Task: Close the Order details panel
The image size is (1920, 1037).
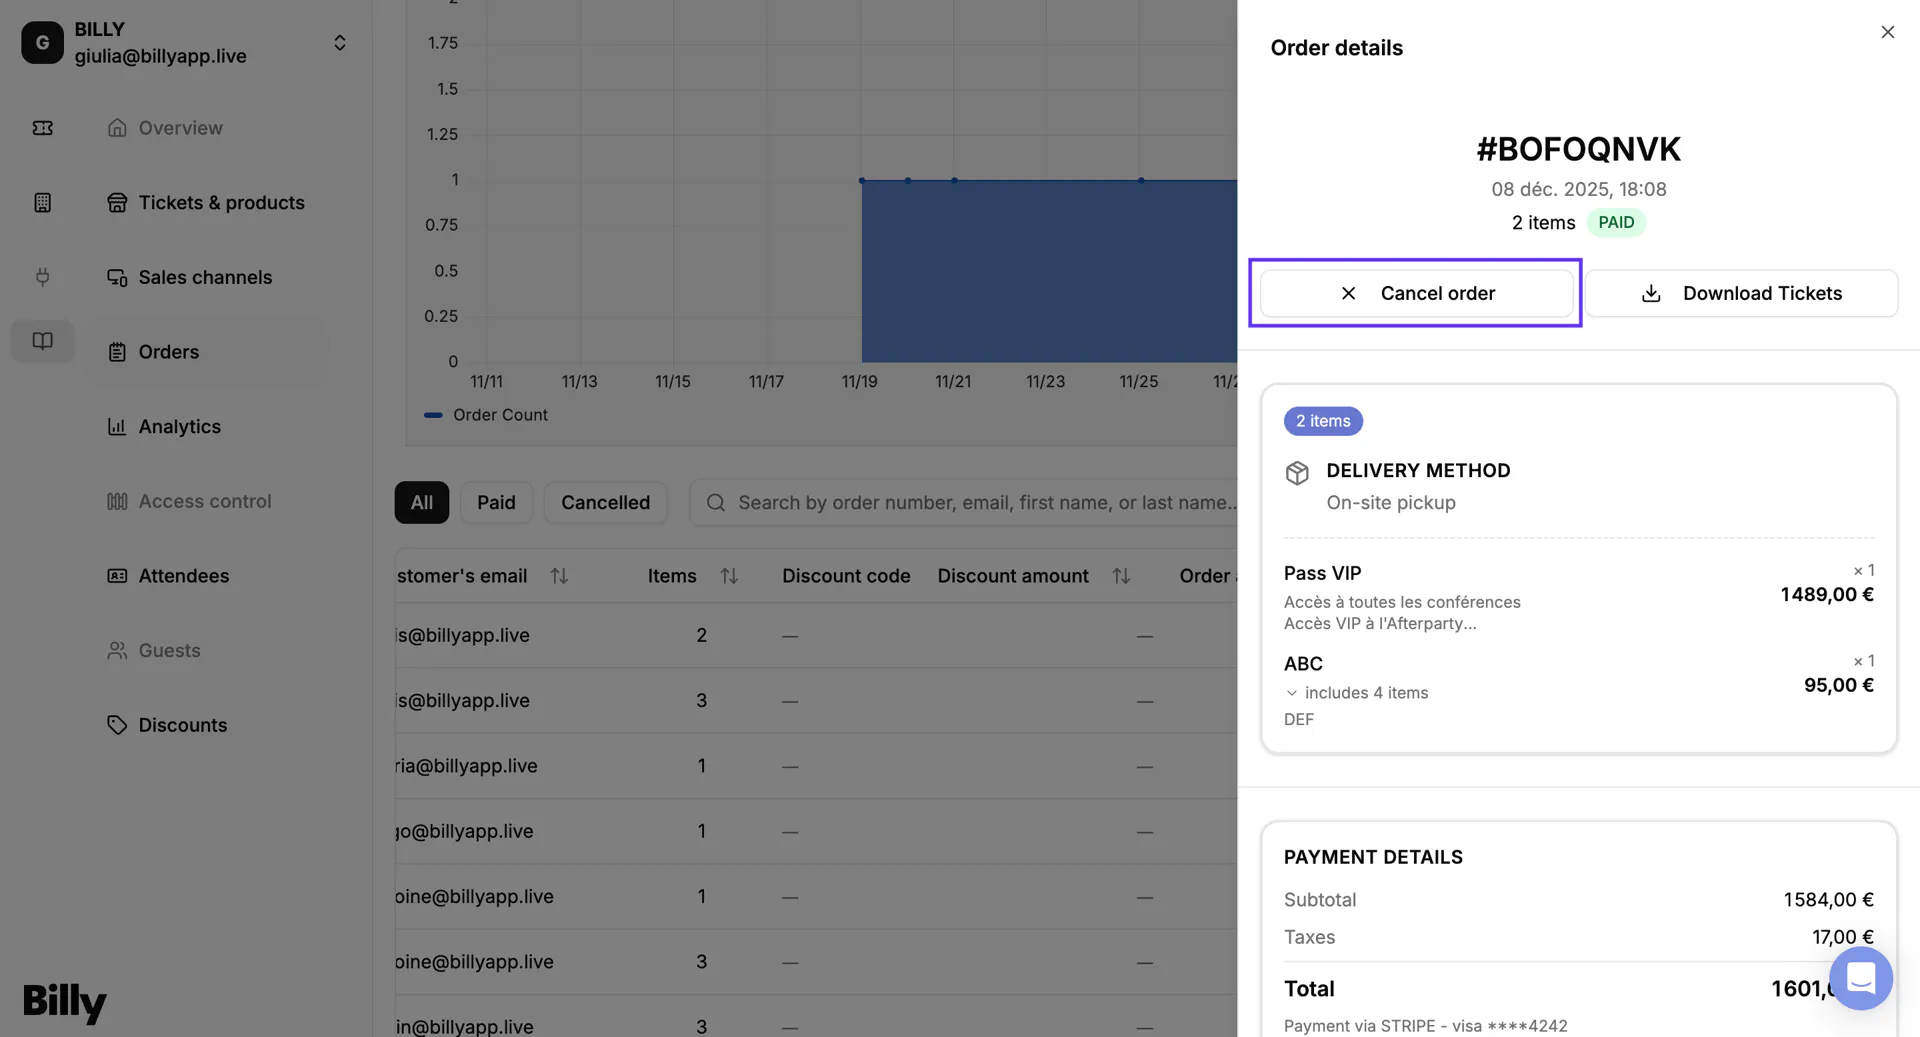Action: (1887, 32)
